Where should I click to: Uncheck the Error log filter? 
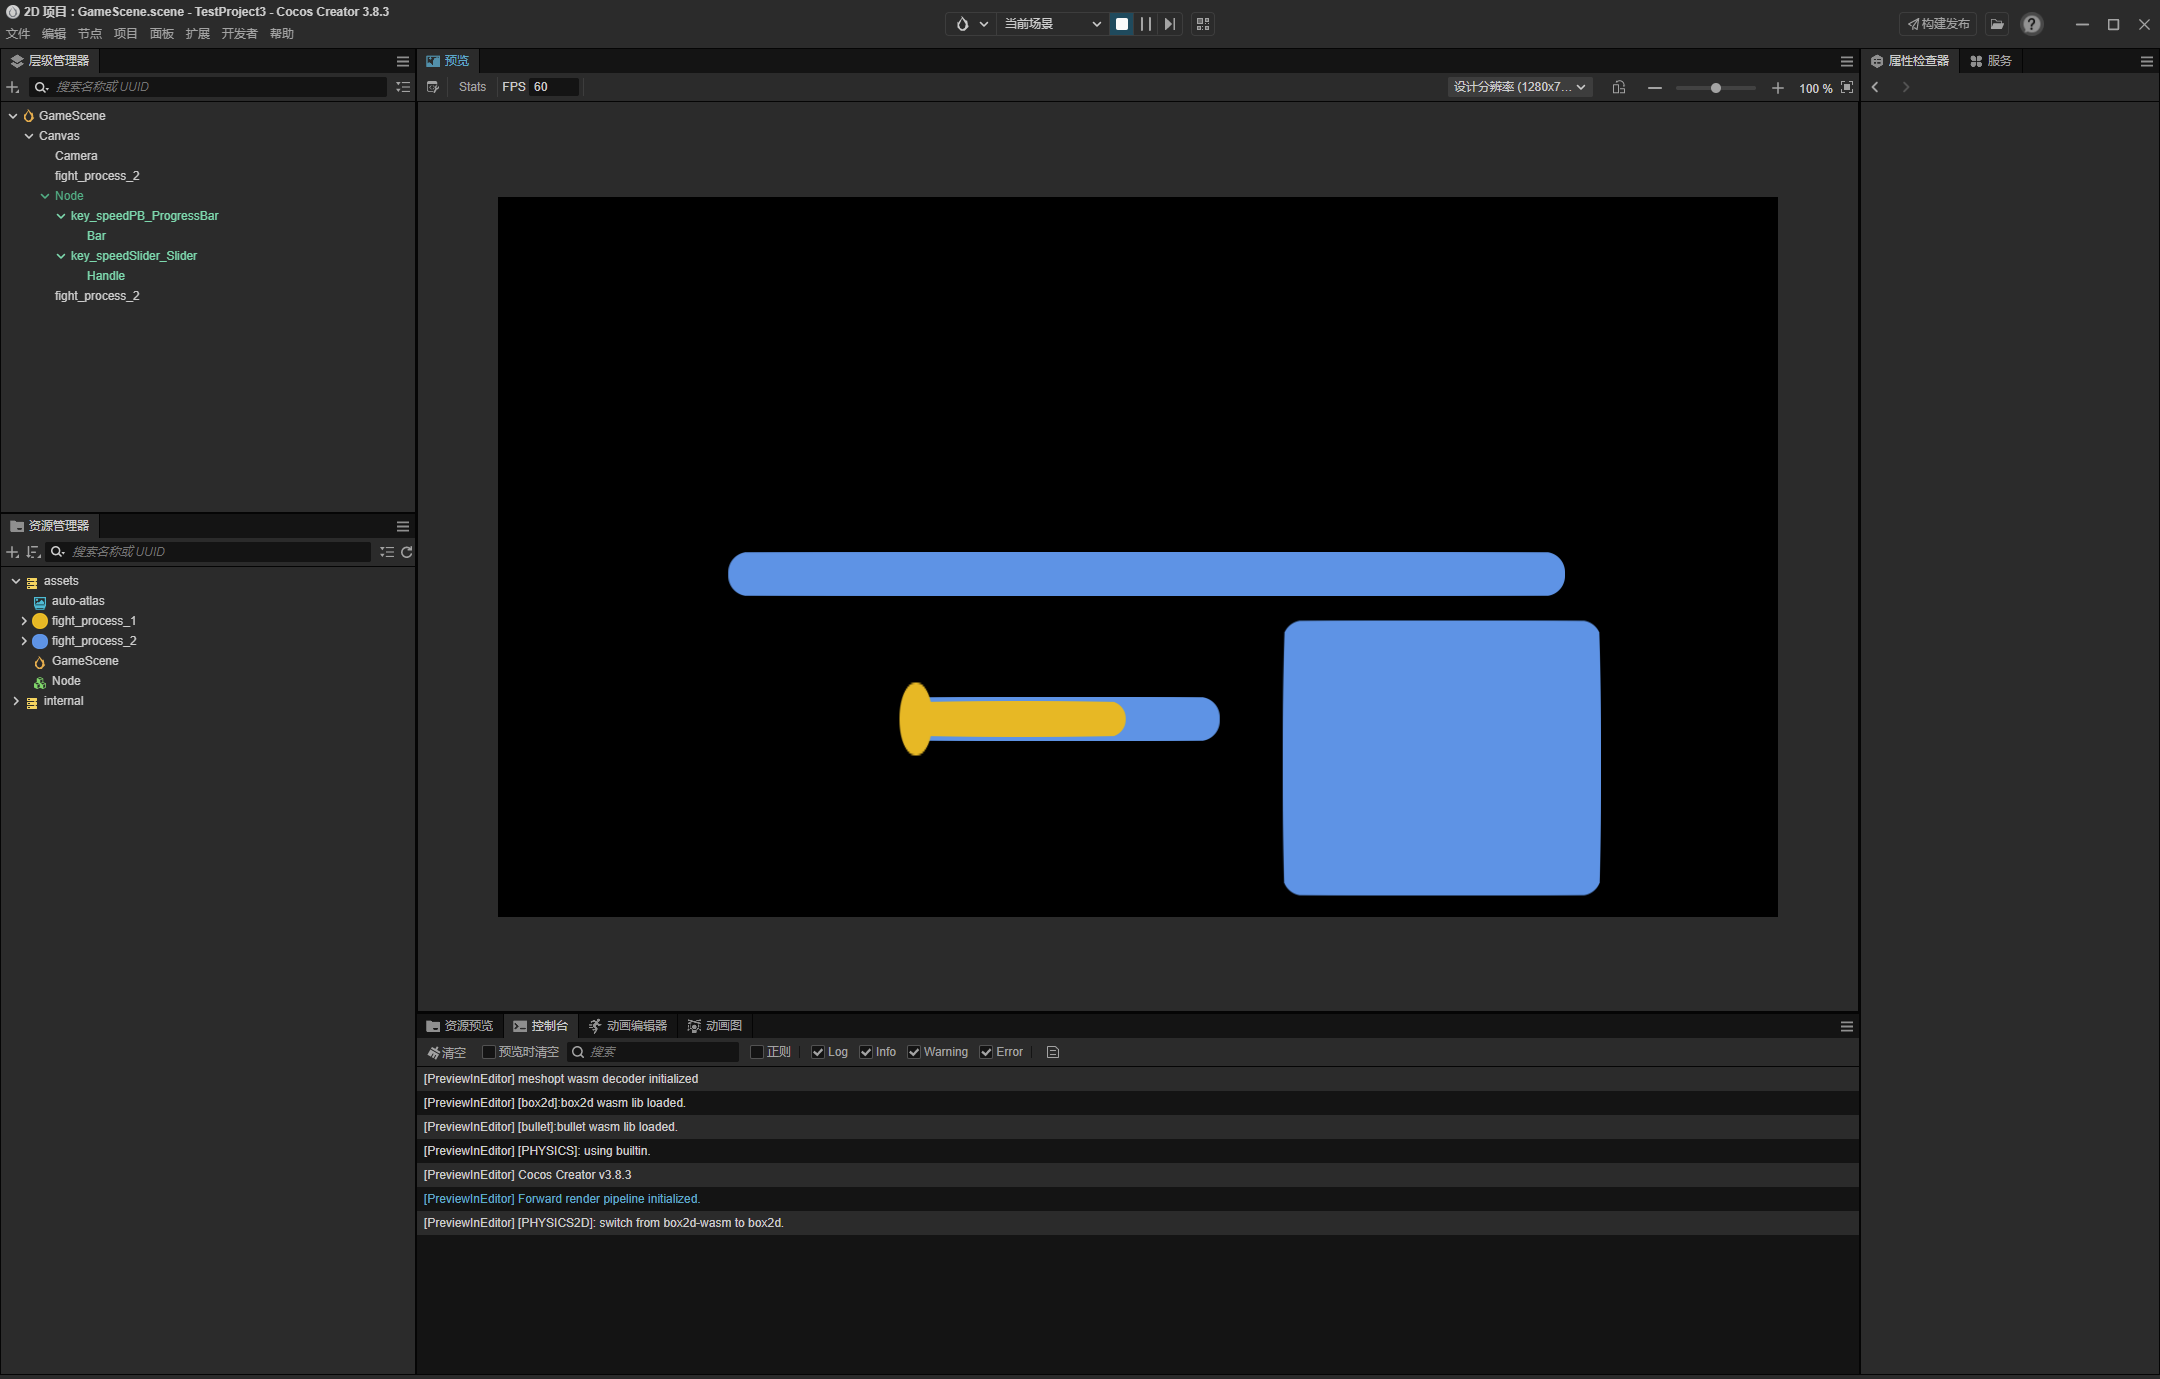tap(986, 1052)
